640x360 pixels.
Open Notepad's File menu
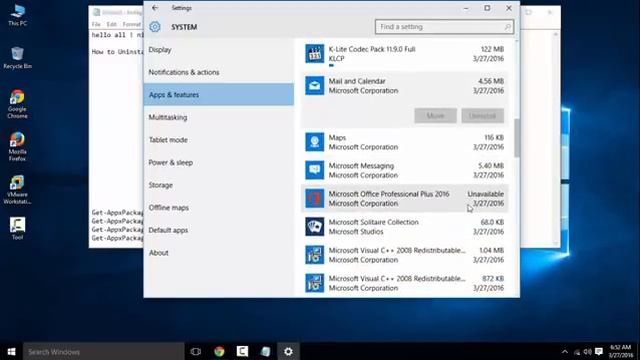point(96,24)
